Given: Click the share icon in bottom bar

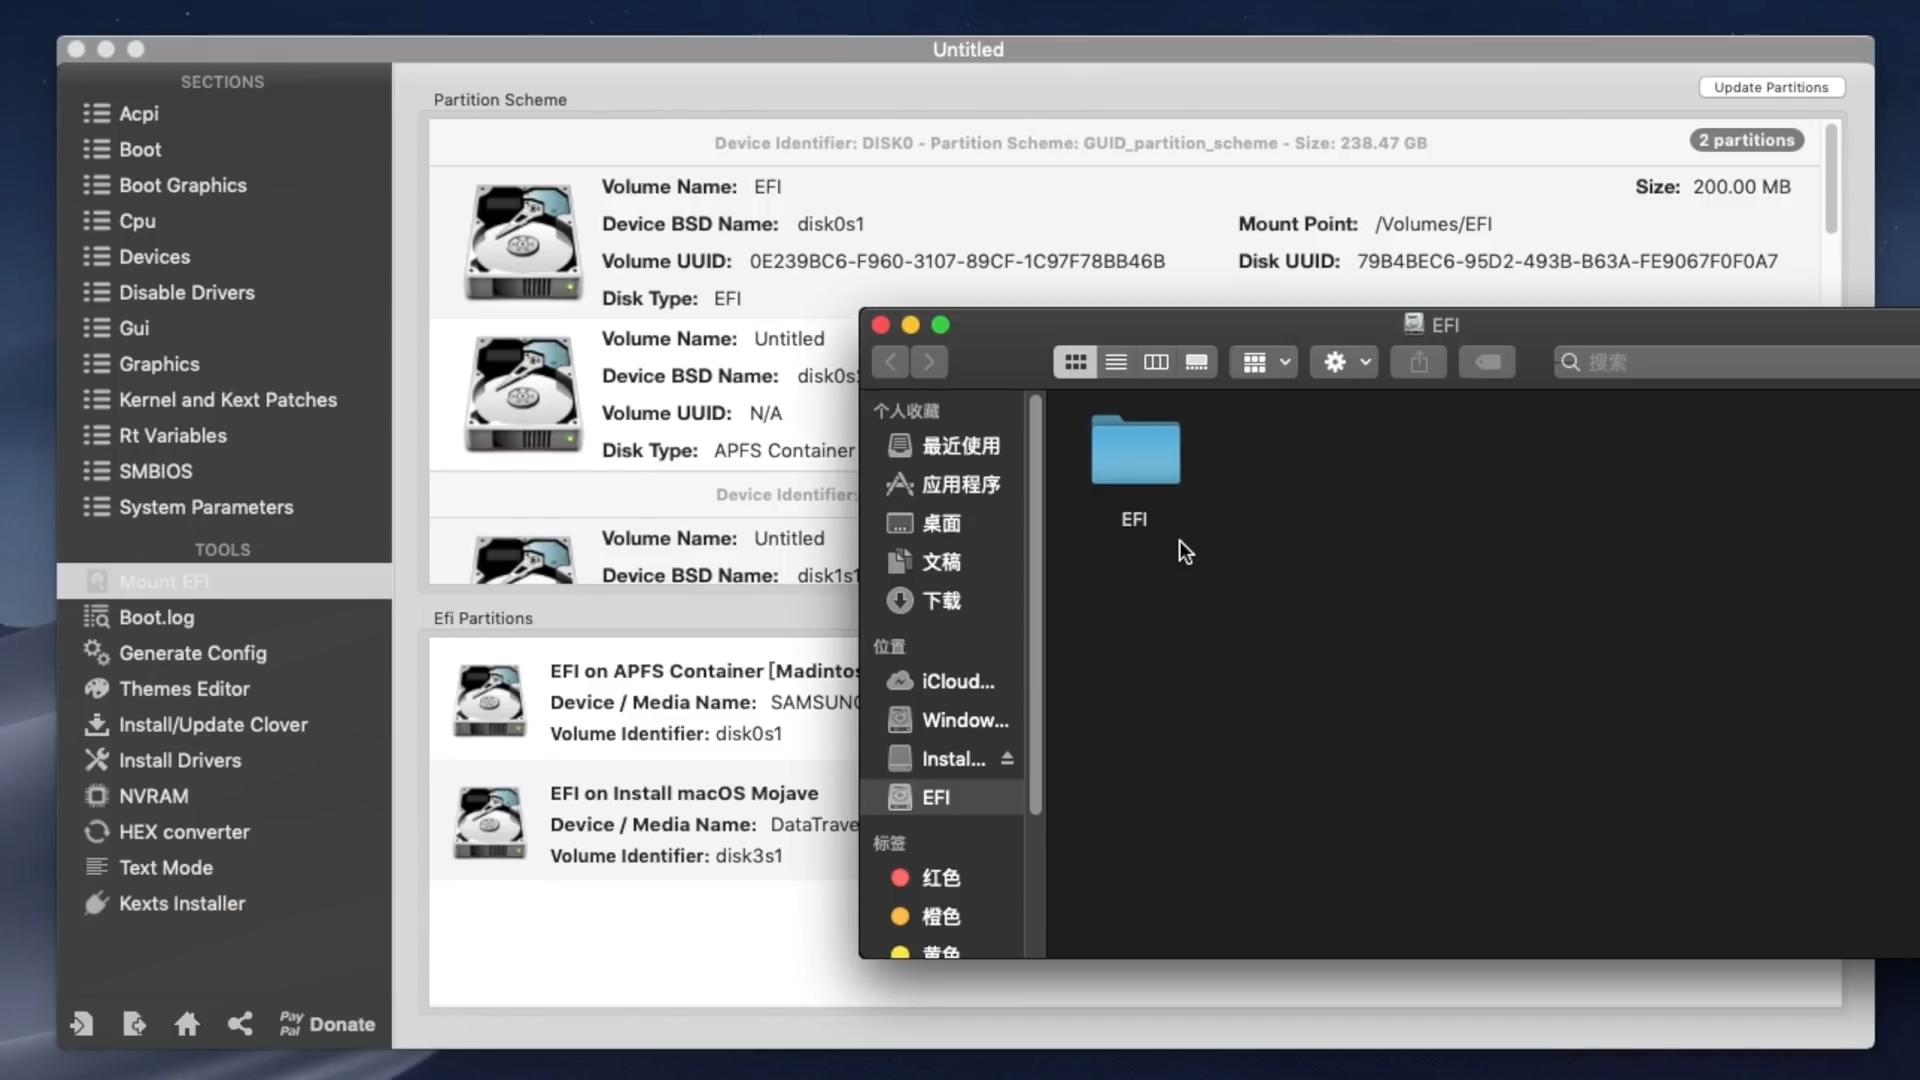Looking at the screenshot, I should (240, 1023).
